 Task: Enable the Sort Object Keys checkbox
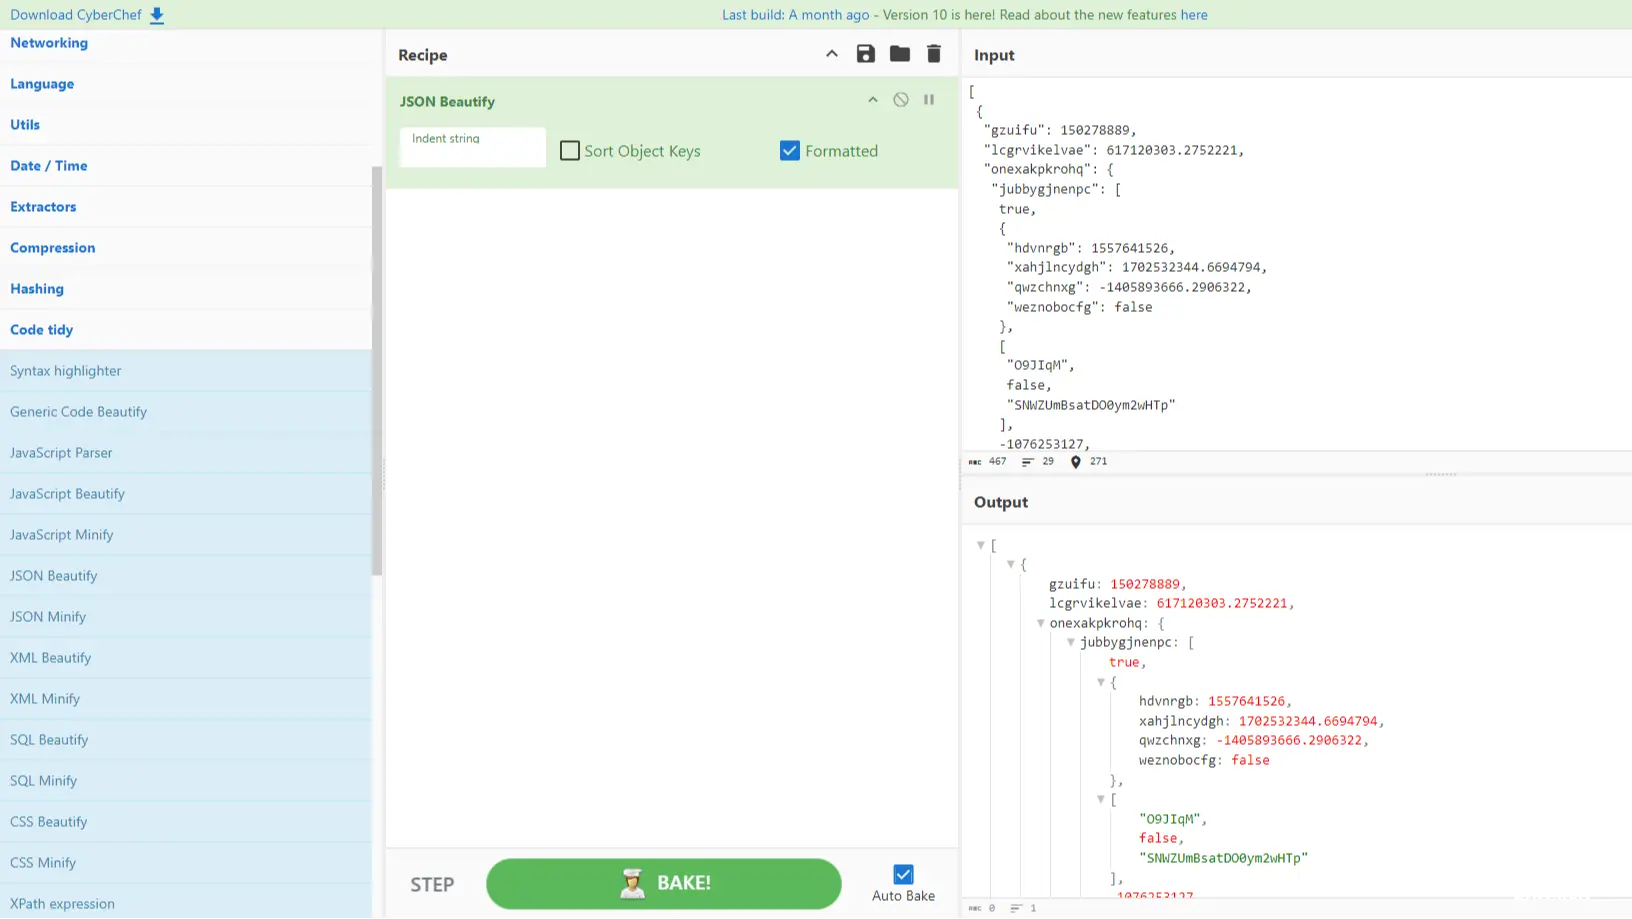(x=570, y=151)
